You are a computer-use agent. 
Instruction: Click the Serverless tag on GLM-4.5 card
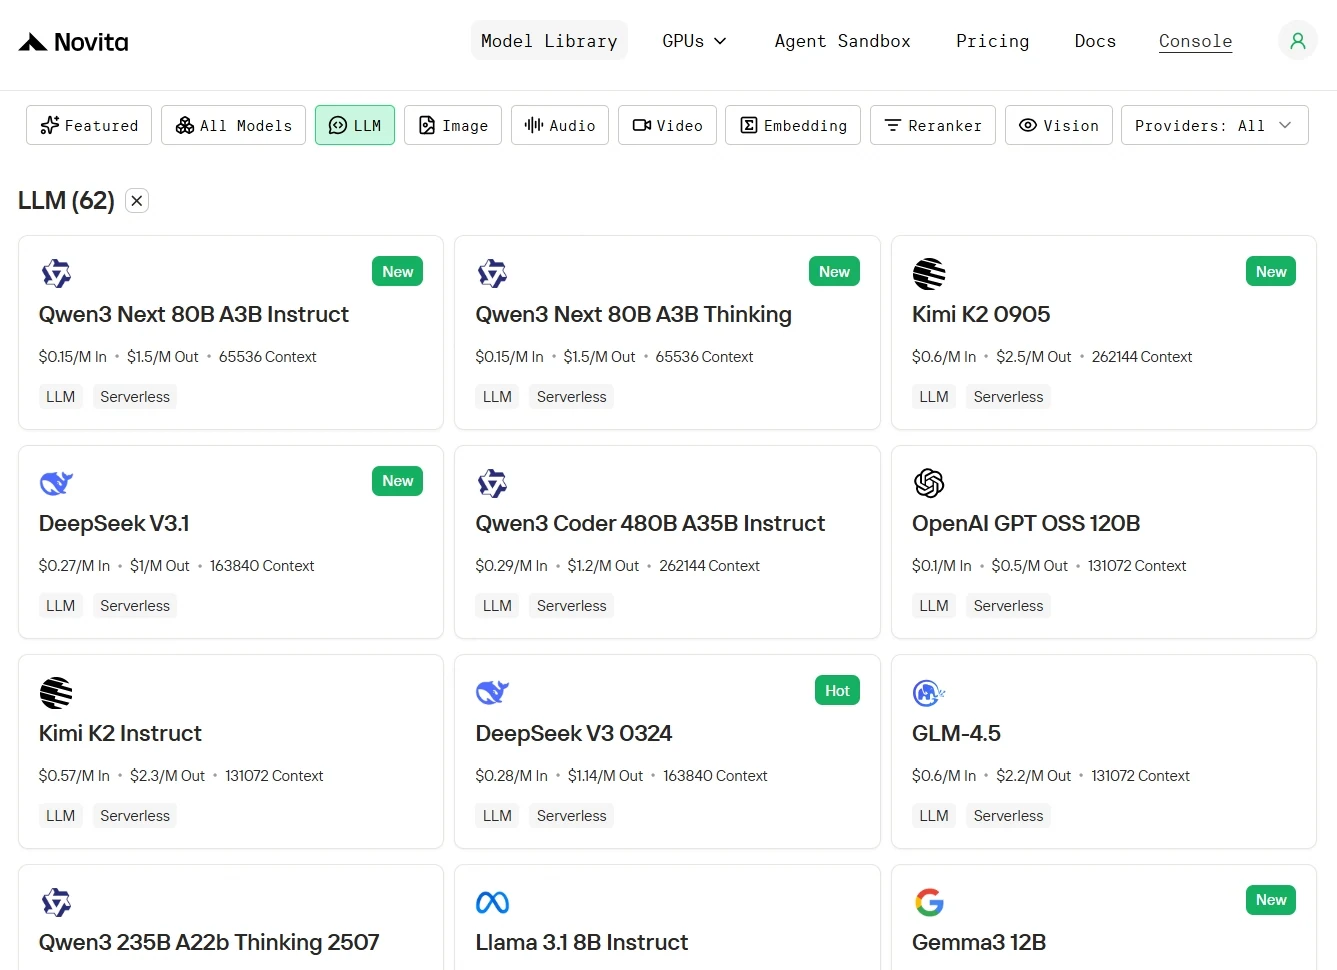coord(1008,816)
